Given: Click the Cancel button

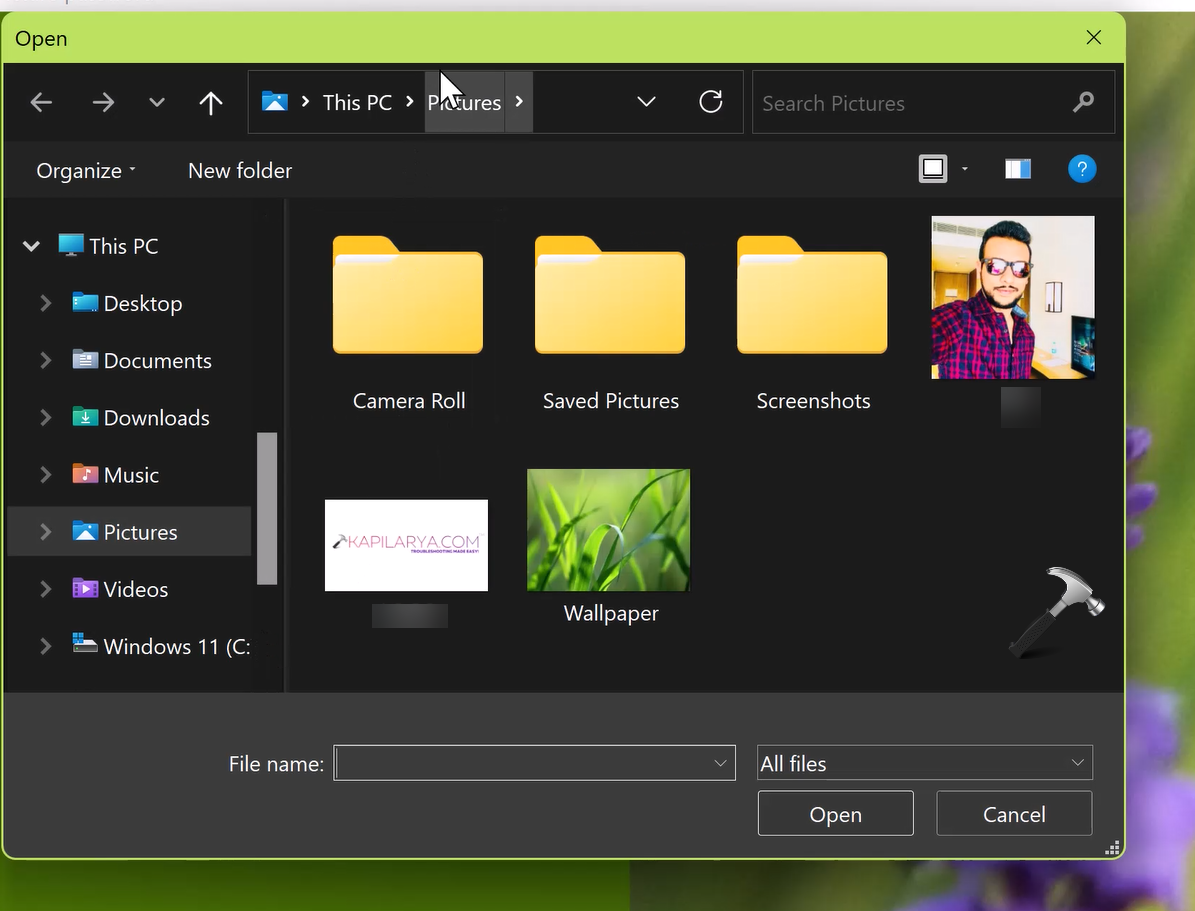Looking at the screenshot, I should click(x=1013, y=814).
